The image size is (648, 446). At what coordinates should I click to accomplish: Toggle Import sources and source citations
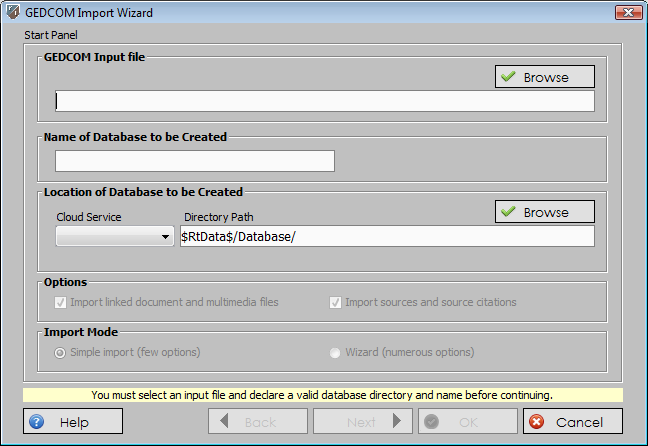pyautogui.click(x=337, y=302)
